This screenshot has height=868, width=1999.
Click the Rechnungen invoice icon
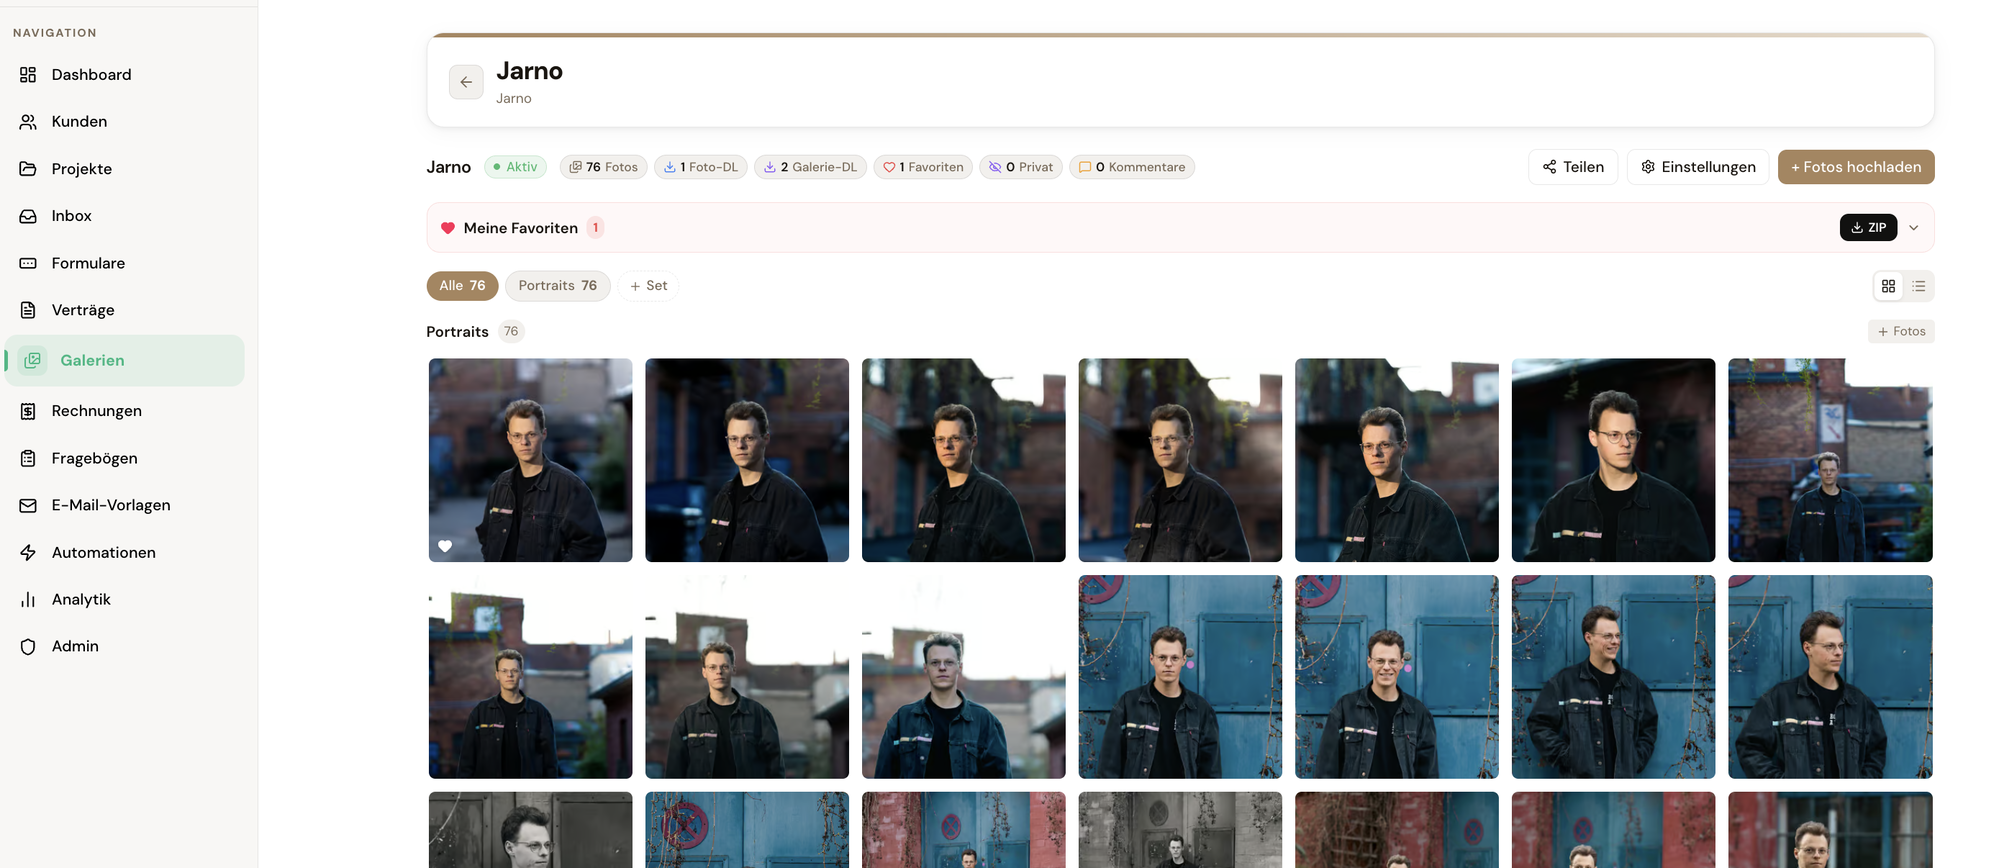coord(28,411)
